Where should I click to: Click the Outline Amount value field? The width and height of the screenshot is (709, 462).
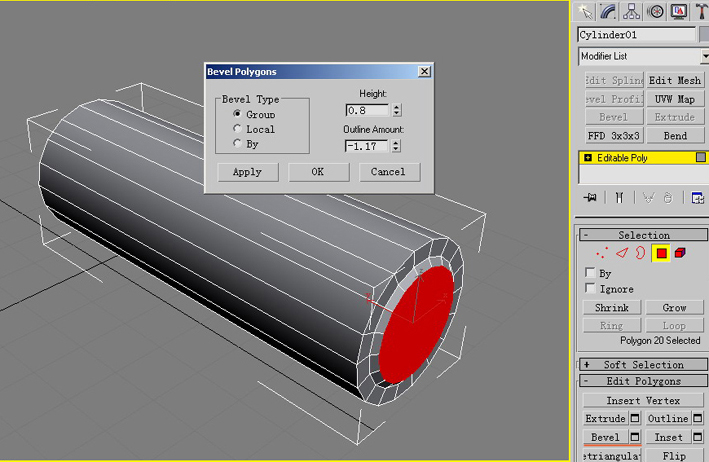coord(367,146)
